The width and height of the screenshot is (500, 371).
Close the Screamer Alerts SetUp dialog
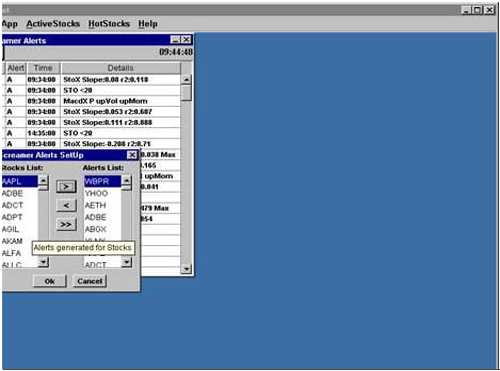(132, 155)
